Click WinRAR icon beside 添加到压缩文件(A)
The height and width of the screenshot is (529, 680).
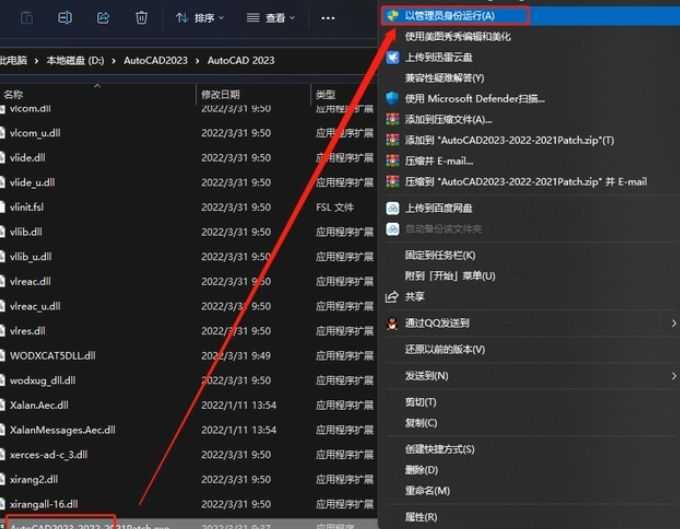(393, 119)
